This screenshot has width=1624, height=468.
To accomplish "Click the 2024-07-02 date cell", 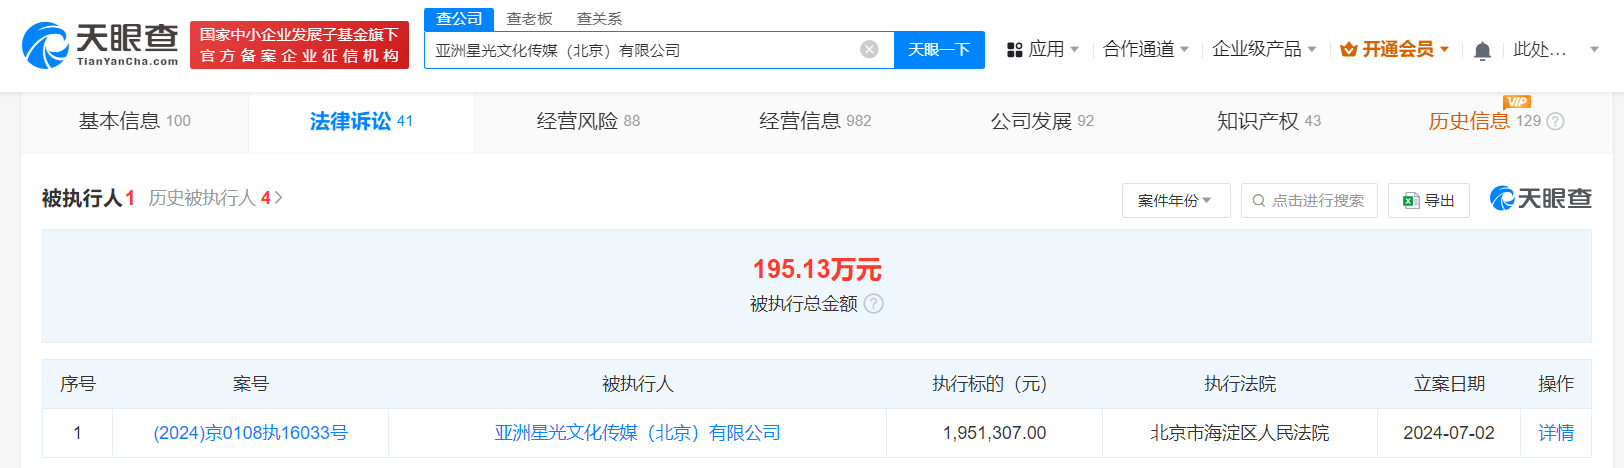I will tap(1449, 433).
